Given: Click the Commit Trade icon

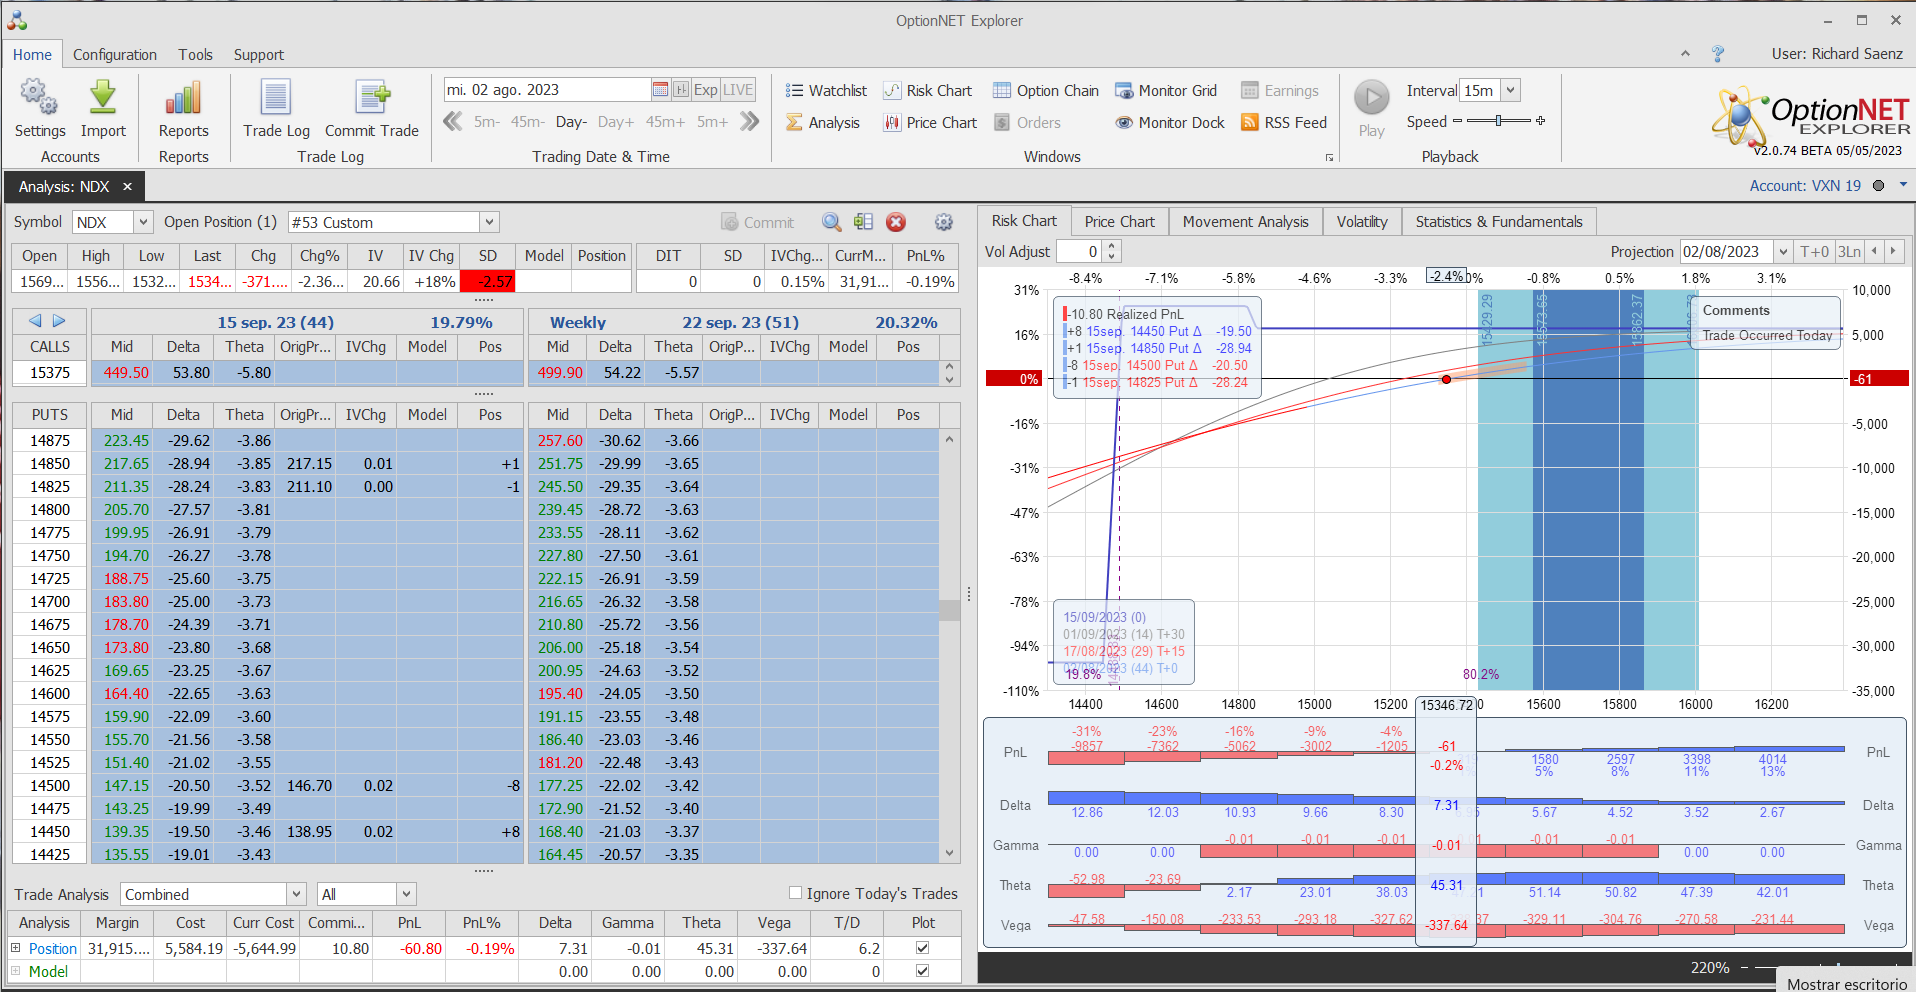Looking at the screenshot, I should point(372,98).
